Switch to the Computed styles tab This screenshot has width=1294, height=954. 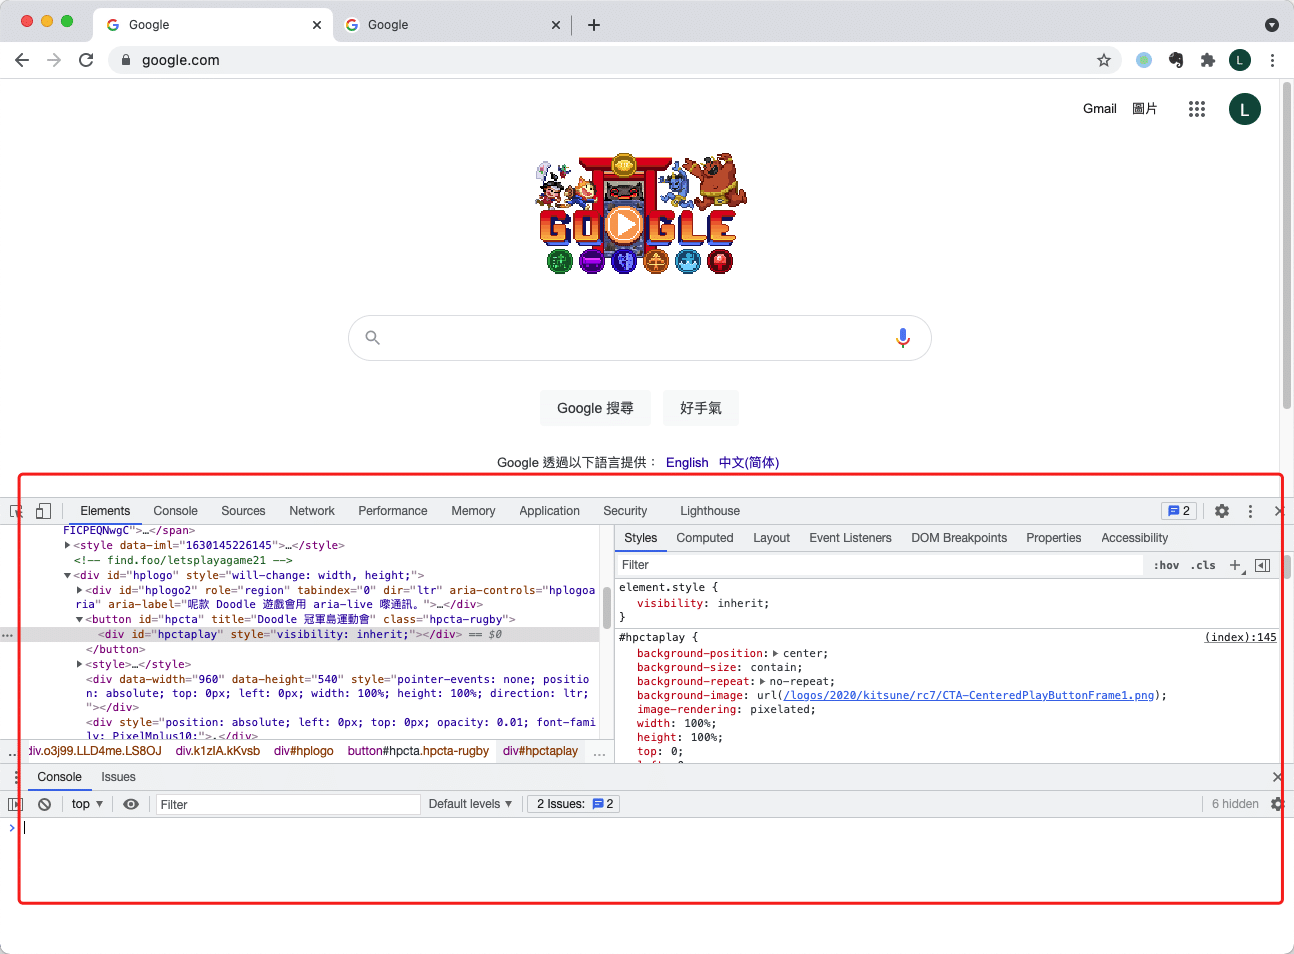[704, 538]
